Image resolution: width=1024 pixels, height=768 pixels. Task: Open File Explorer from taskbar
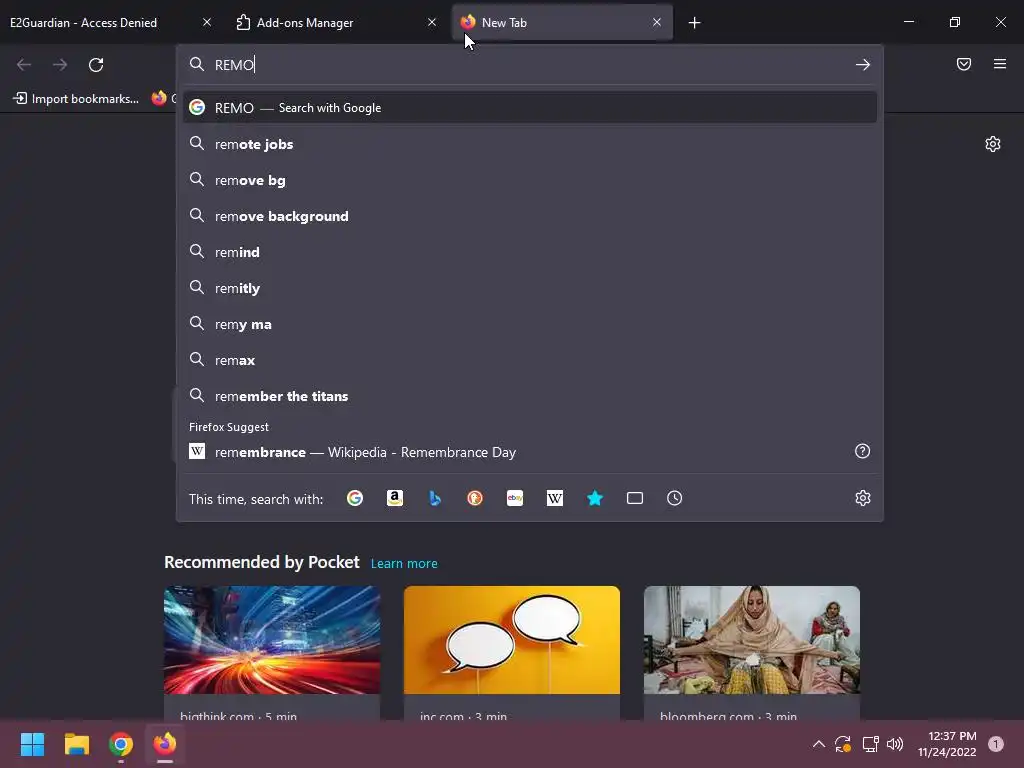click(76, 744)
